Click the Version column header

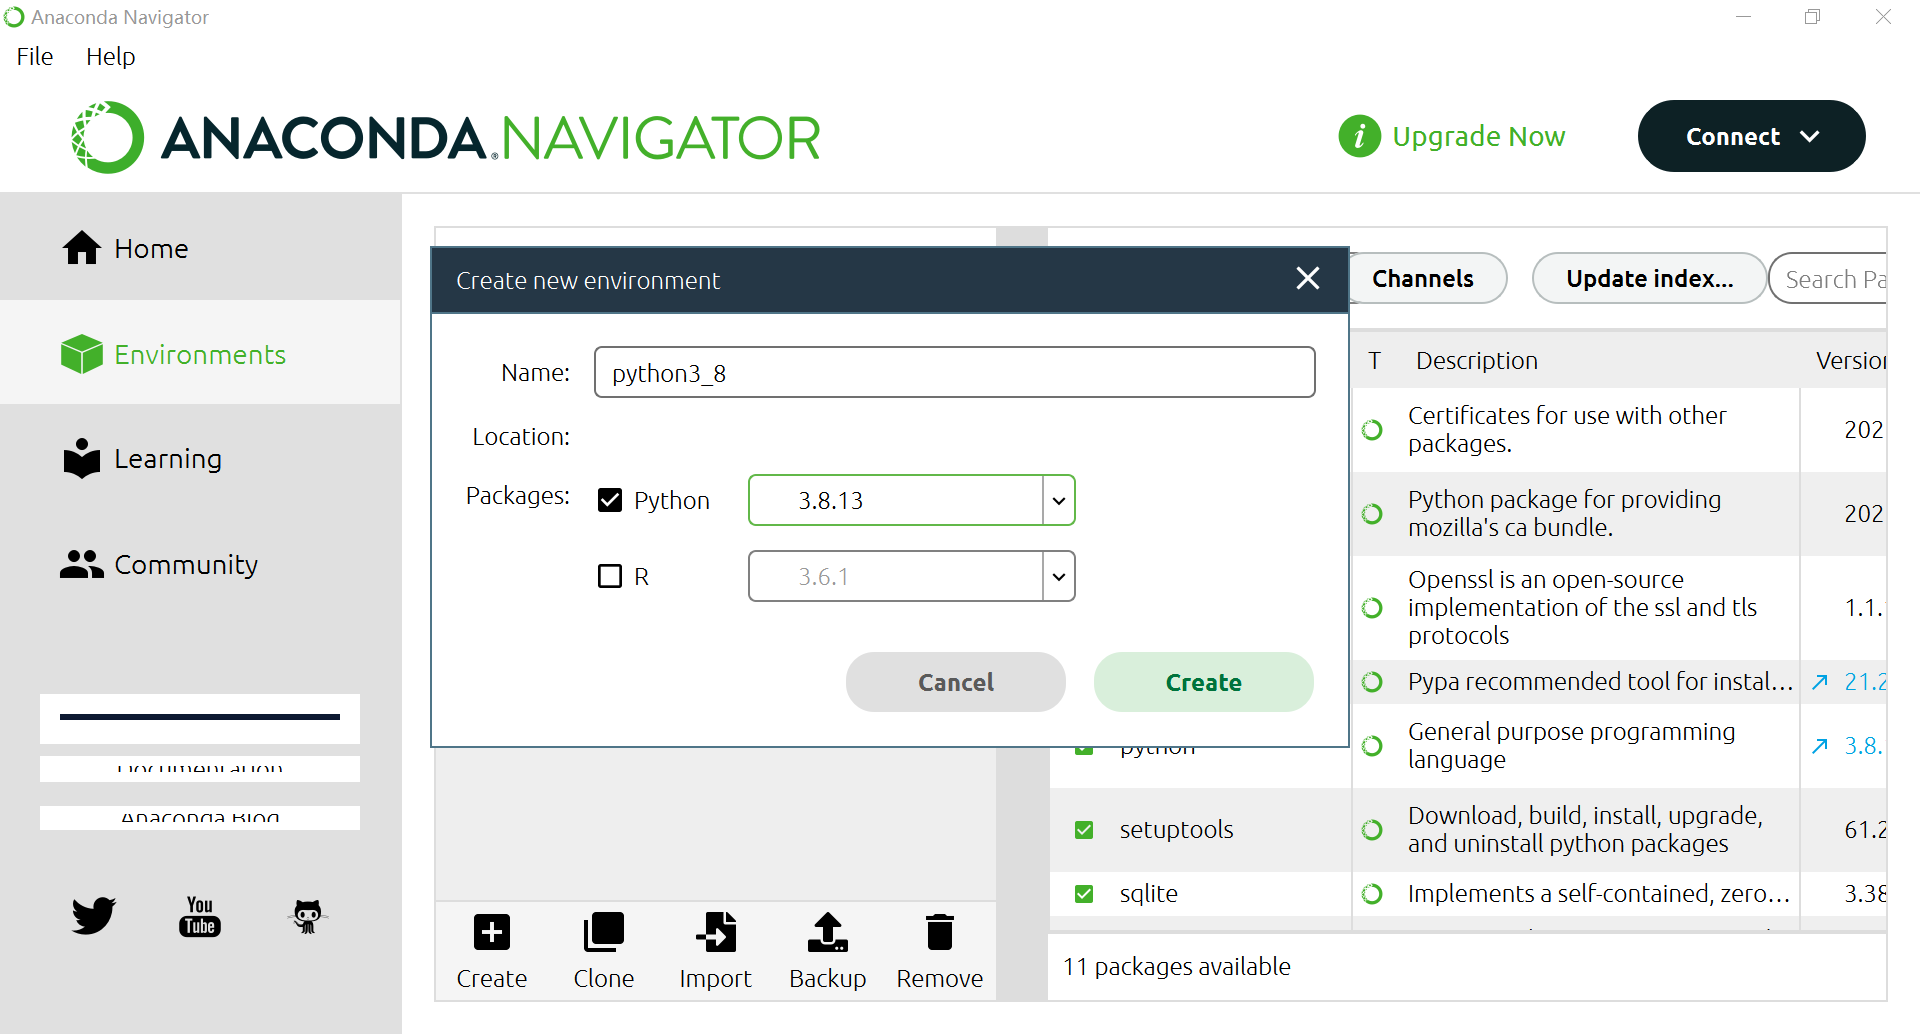1851,361
